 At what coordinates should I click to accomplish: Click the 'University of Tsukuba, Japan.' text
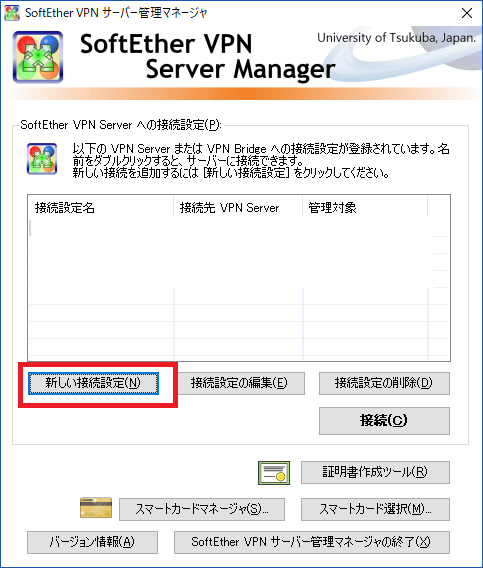click(396, 38)
